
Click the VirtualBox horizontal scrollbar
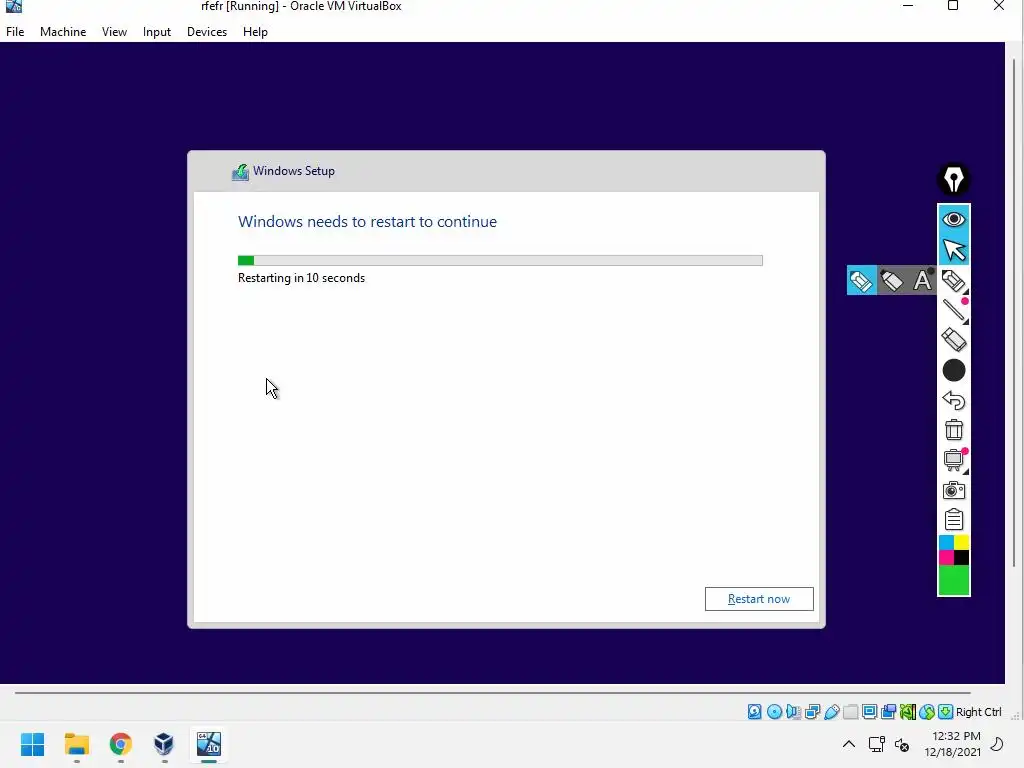[492, 692]
